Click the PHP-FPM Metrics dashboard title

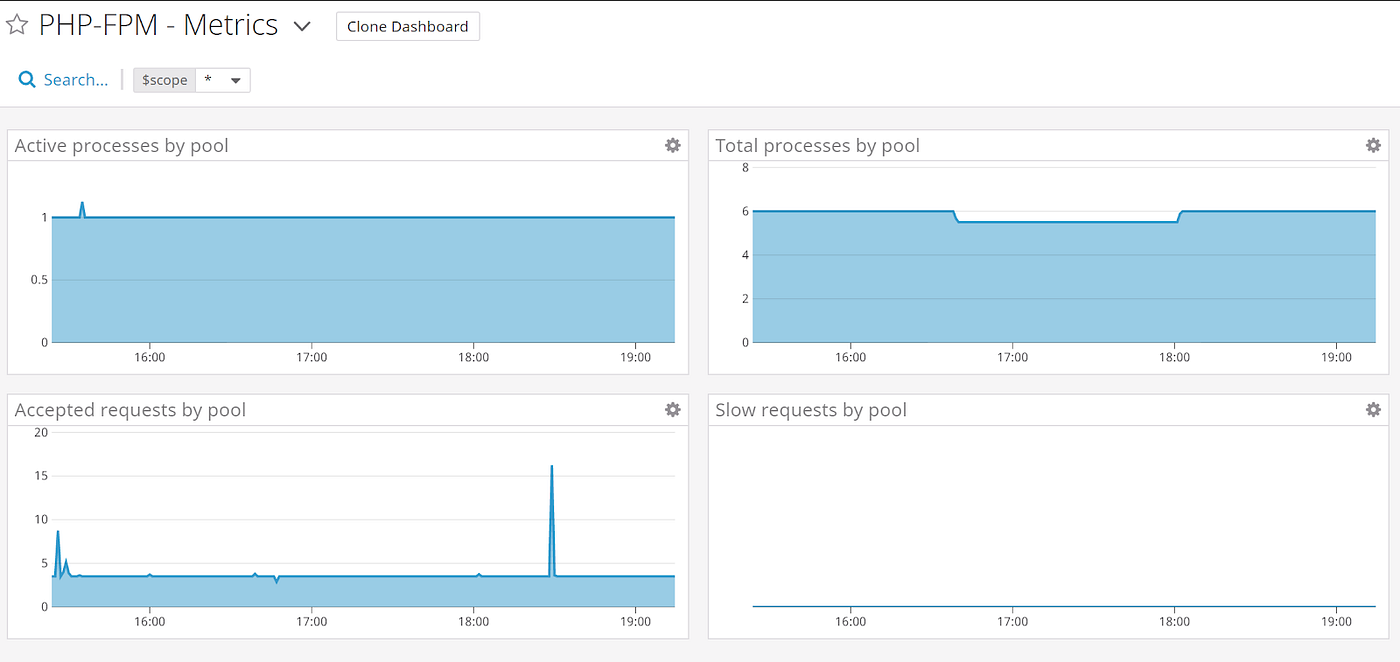pyautogui.click(x=159, y=25)
